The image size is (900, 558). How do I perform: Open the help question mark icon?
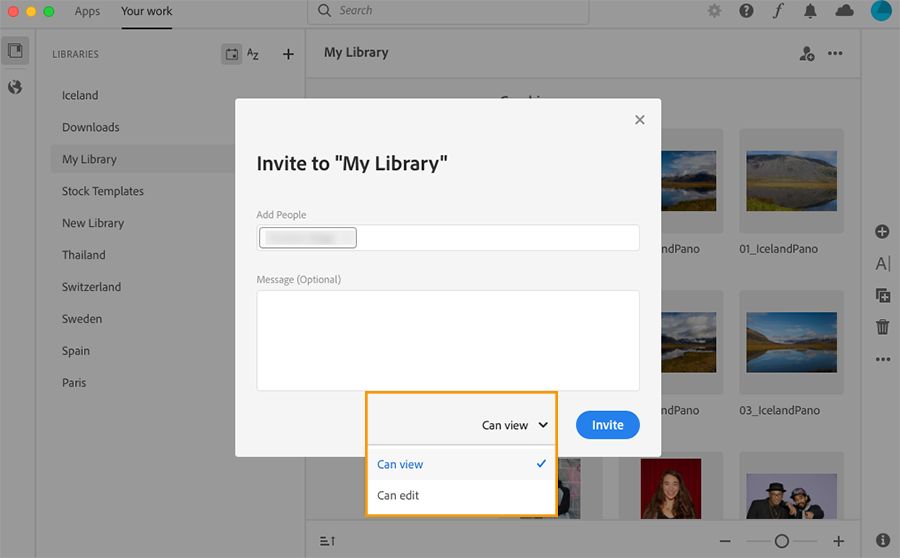coord(746,10)
